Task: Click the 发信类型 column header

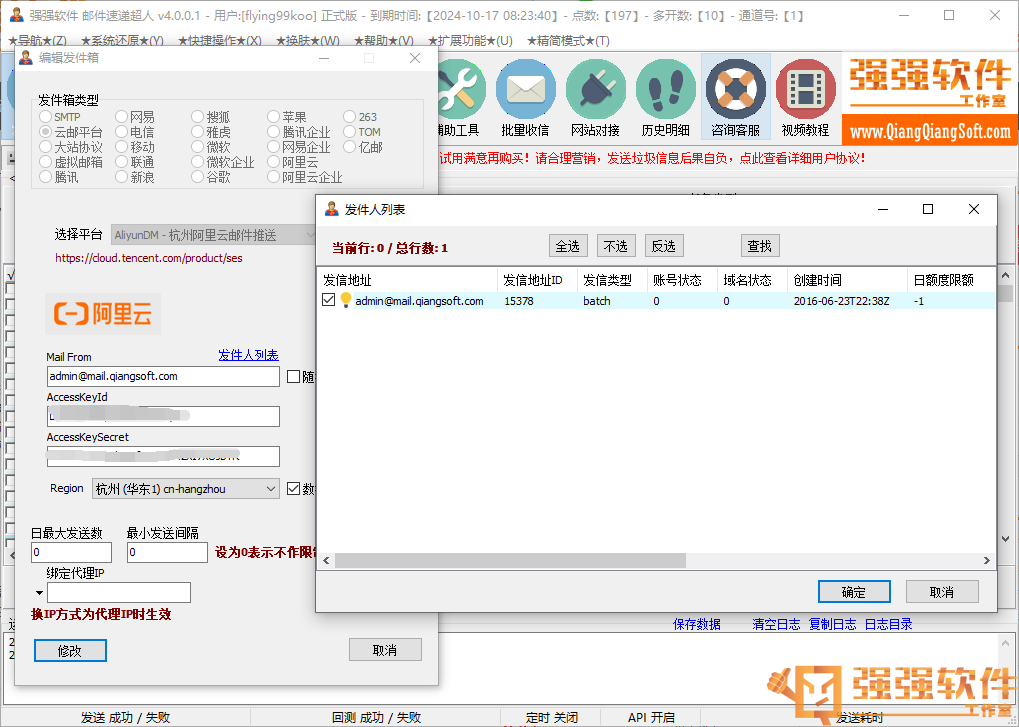Action: [x=612, y=280]
